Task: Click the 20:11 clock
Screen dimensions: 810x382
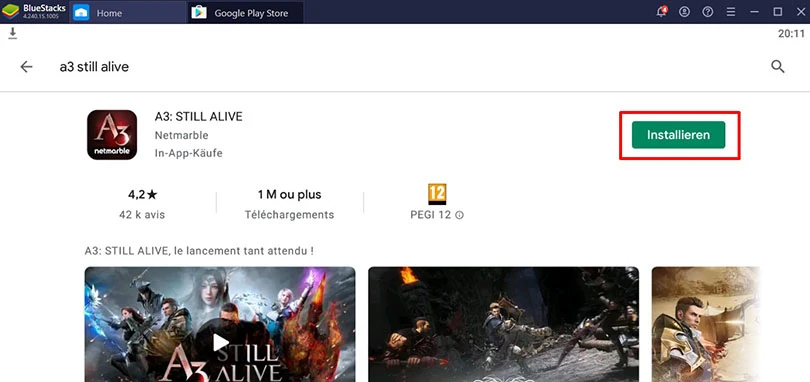Action: tap(791, 34)
